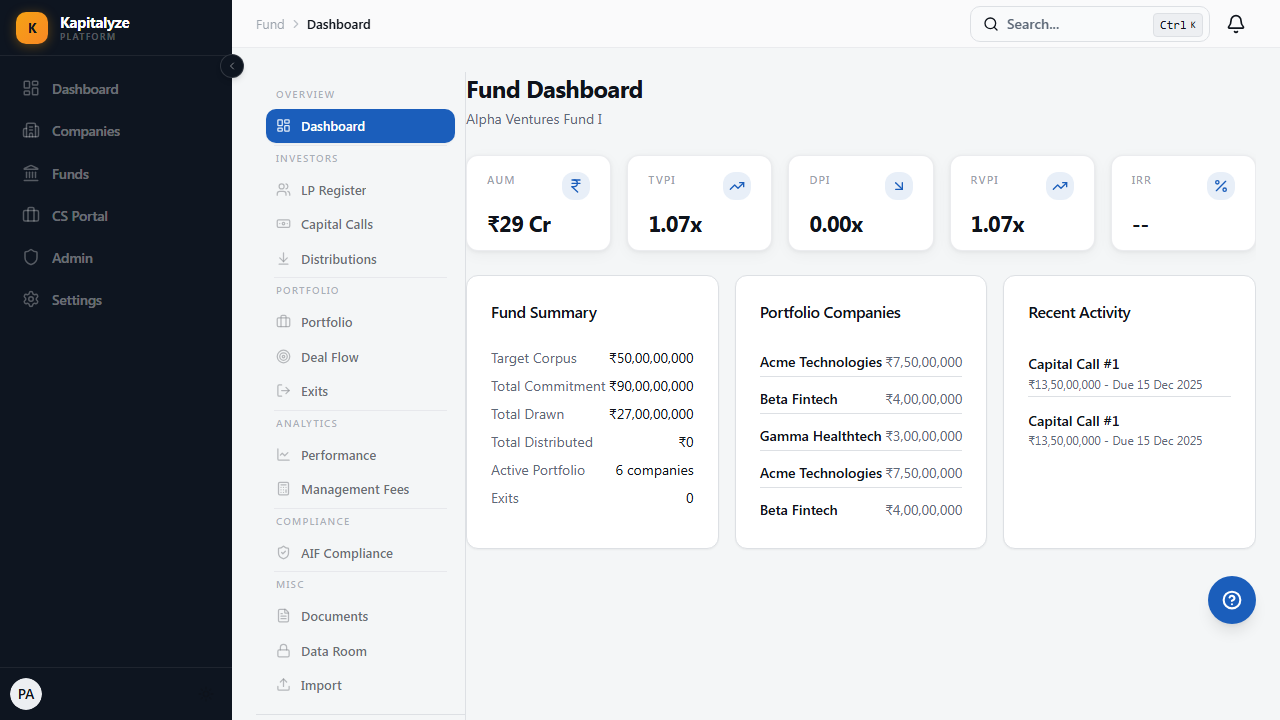The height and width of the screenshot is (720, 1280).
Task: Open Performance analytics
Action: point(360,455)
